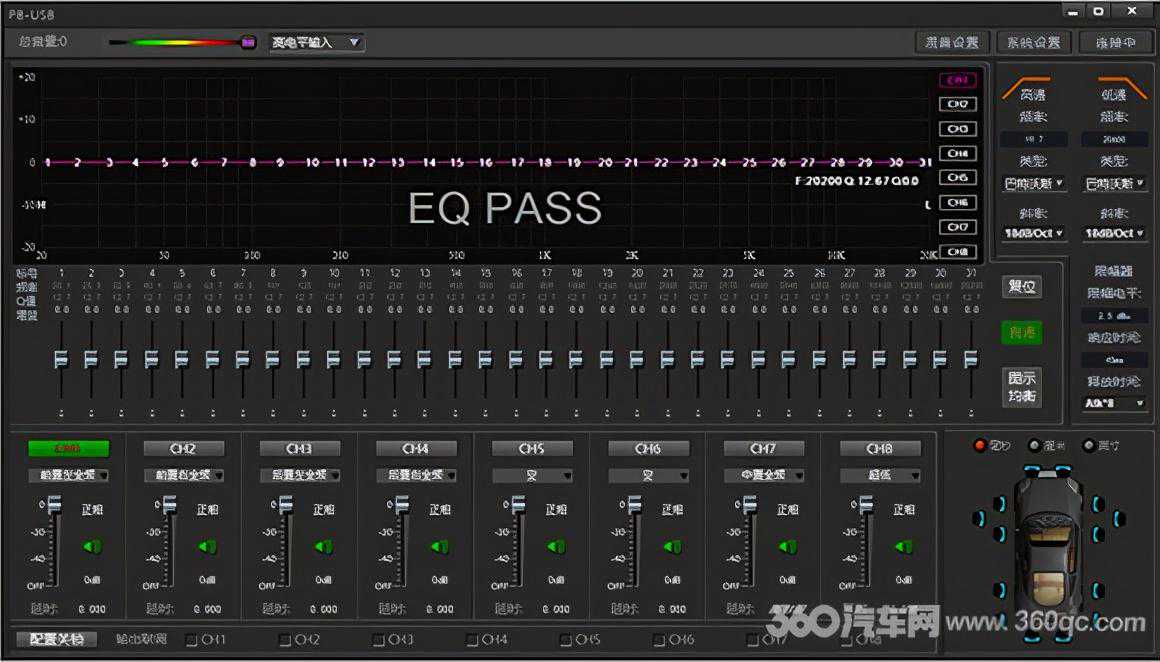Viewport: 1160px width, 662px height.
Task: Click the CH1 green speaker mute icon
Action: pos(92,546)
